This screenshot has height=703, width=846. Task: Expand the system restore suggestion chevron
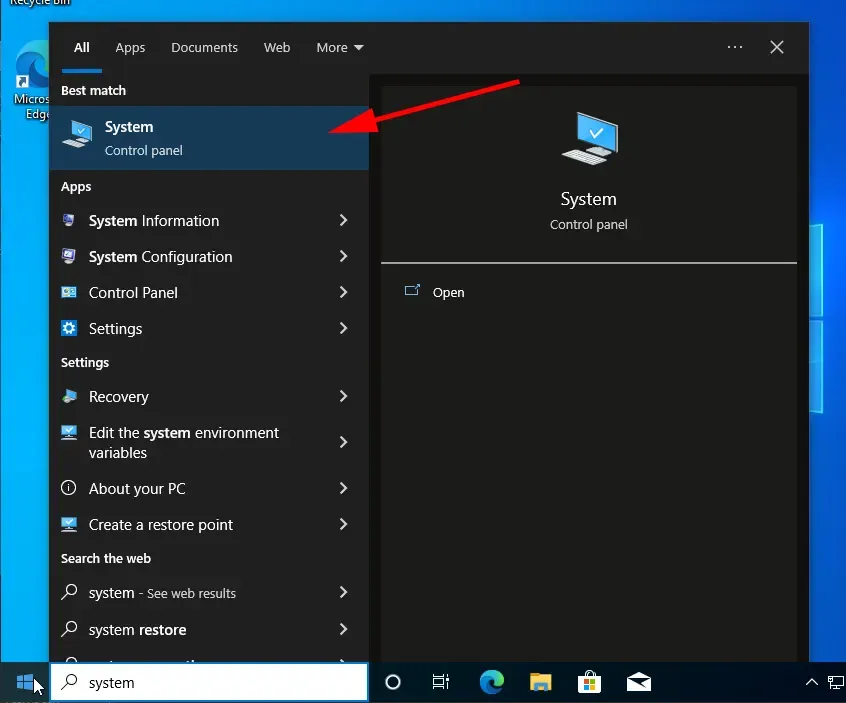[343, 629]
